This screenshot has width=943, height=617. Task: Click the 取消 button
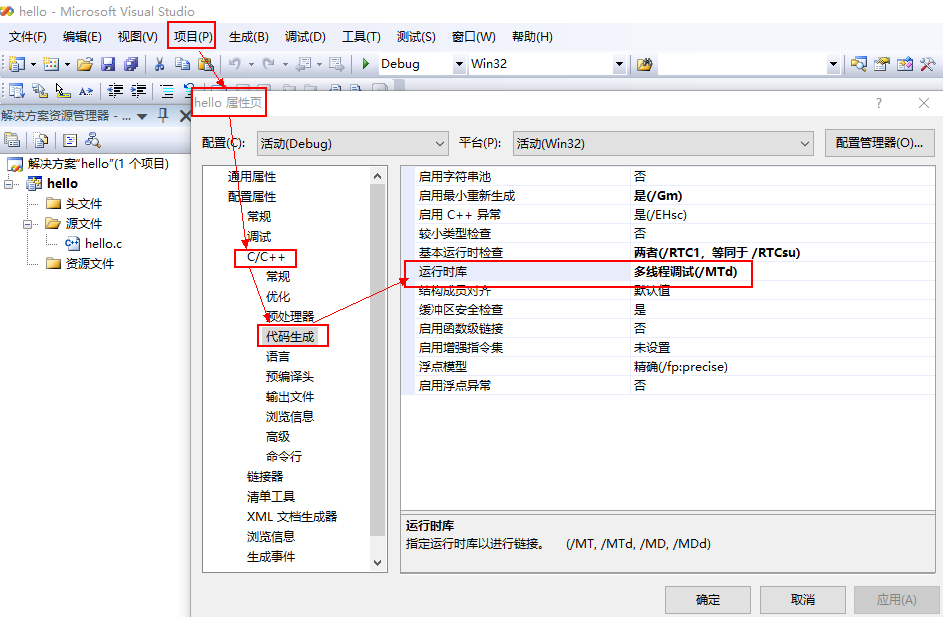(802, 600)
